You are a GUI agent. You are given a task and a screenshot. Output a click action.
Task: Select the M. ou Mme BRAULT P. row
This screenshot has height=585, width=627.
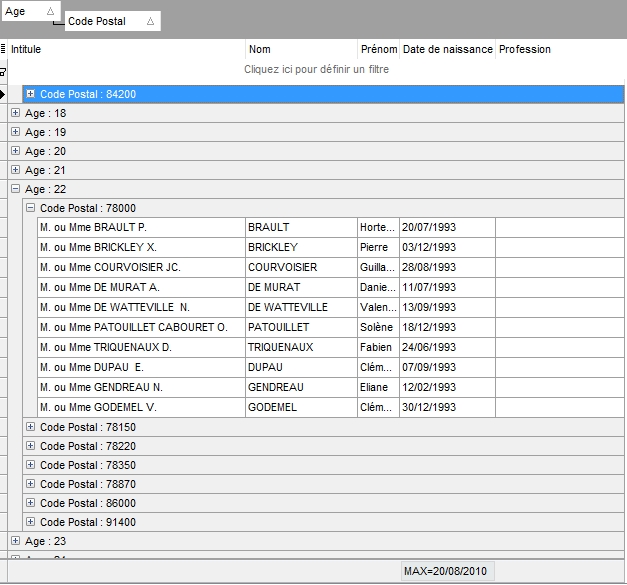coord(140,227)
